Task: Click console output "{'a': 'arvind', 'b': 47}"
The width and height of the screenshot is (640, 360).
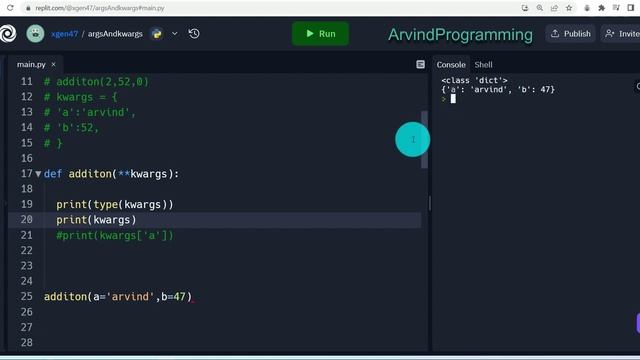Action: (498, 89)
